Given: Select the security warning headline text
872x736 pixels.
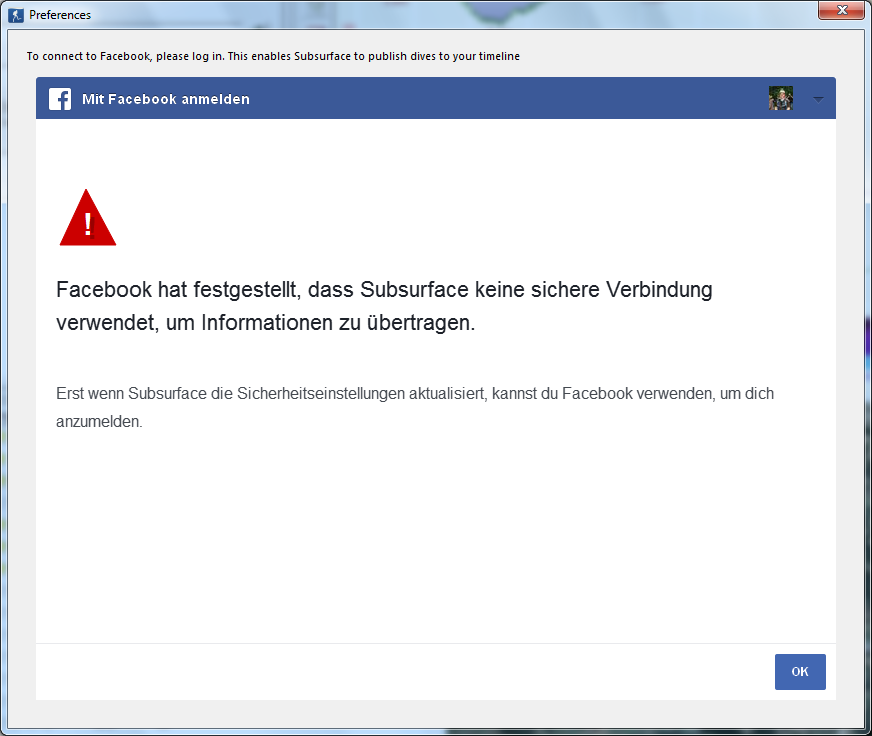Looking at the screenshot, I should coord(383,305).
